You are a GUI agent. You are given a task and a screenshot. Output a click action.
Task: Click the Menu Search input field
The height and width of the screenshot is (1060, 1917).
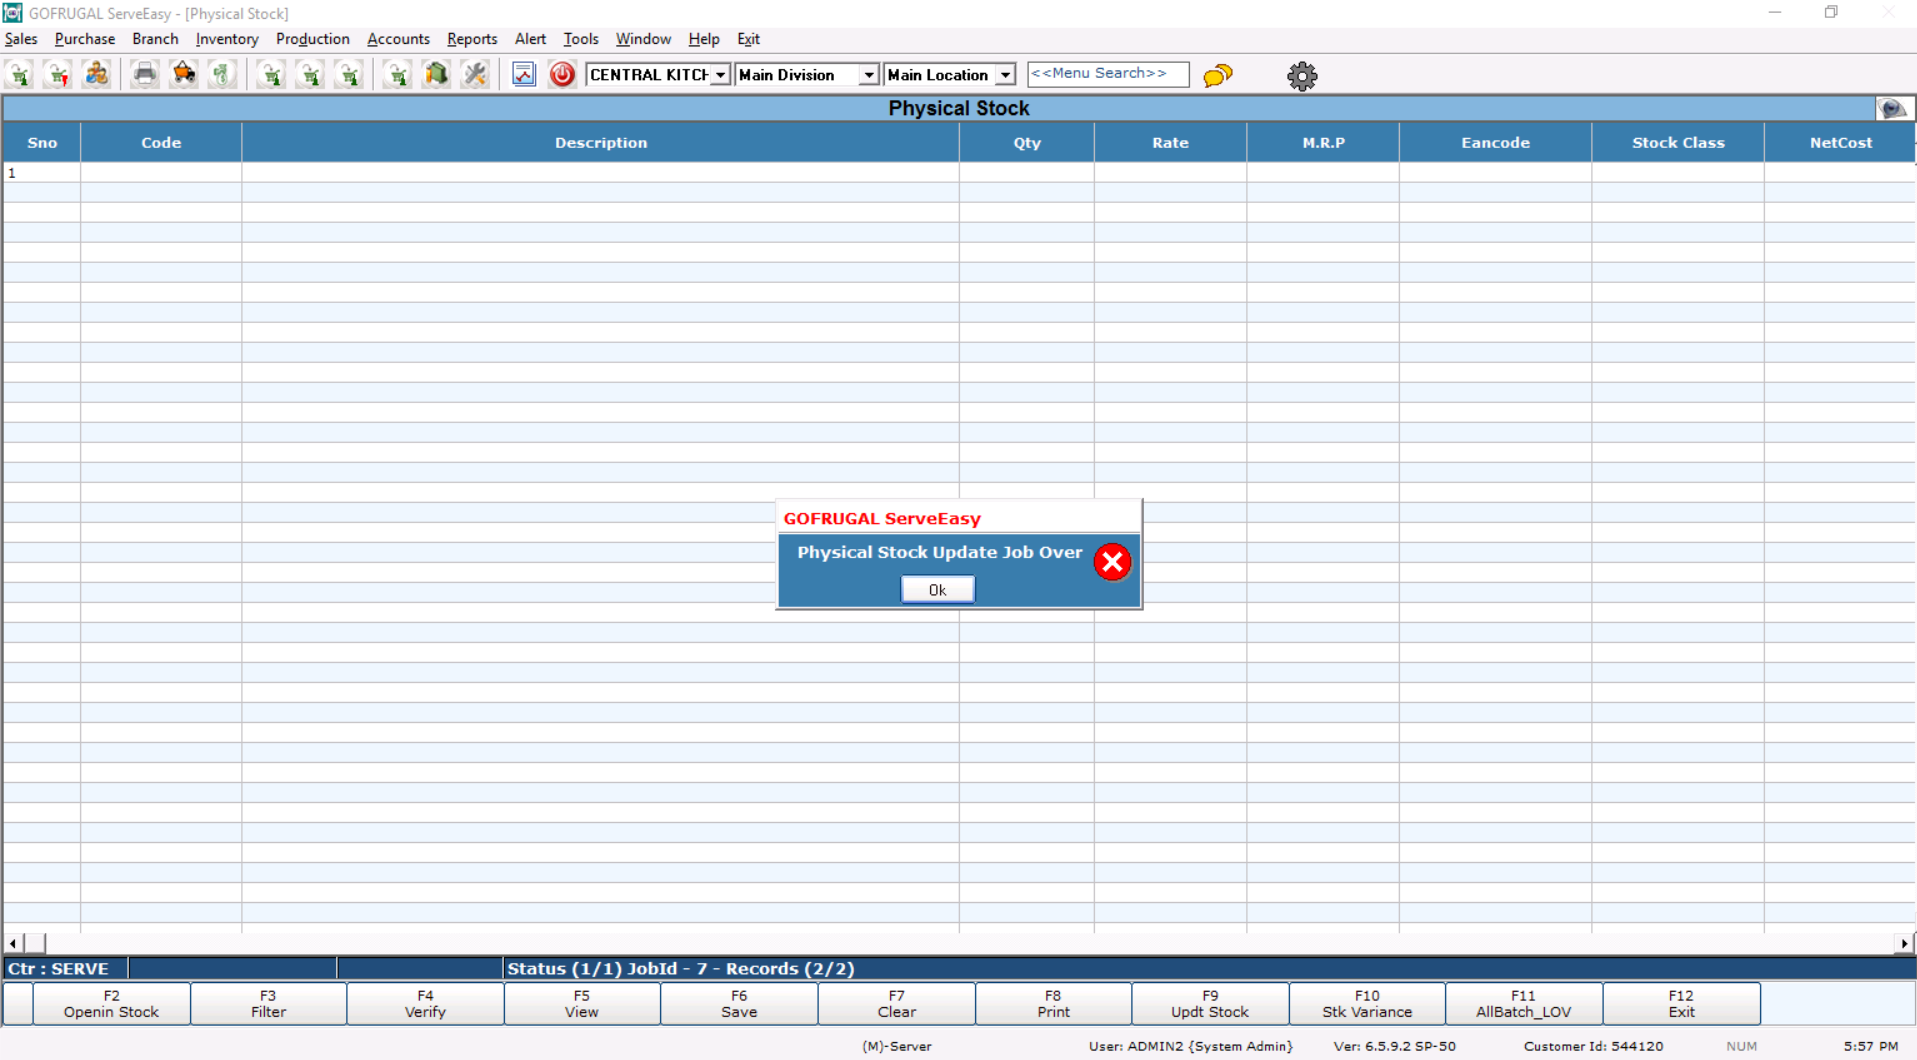pyautogui.click(x=1107, y=74)
